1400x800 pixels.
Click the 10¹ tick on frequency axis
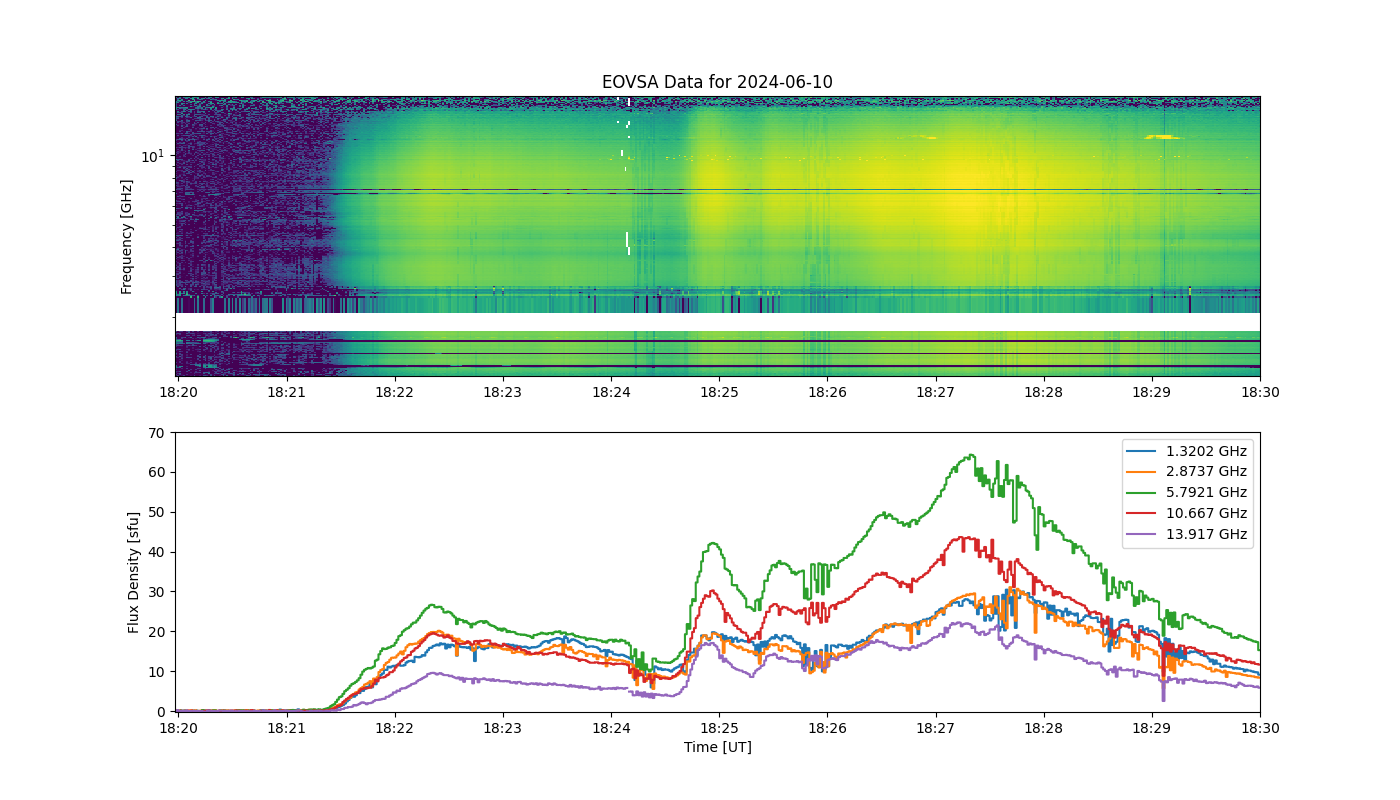(x=152, y=156)
